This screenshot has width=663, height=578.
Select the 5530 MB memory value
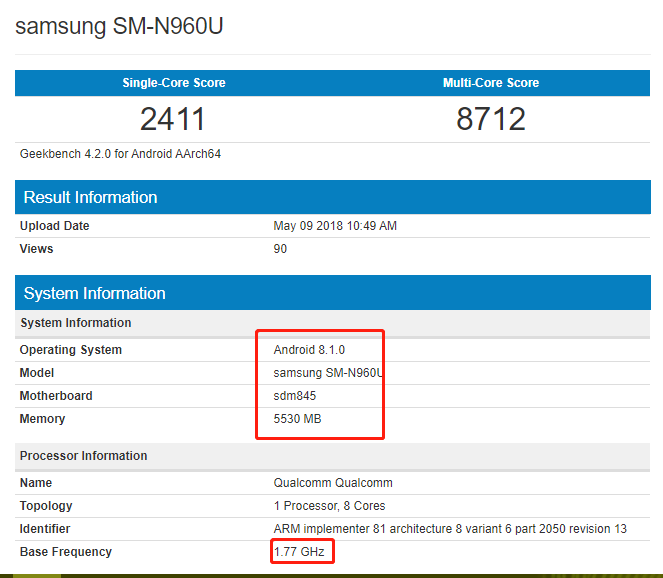(x=297, y=419)
